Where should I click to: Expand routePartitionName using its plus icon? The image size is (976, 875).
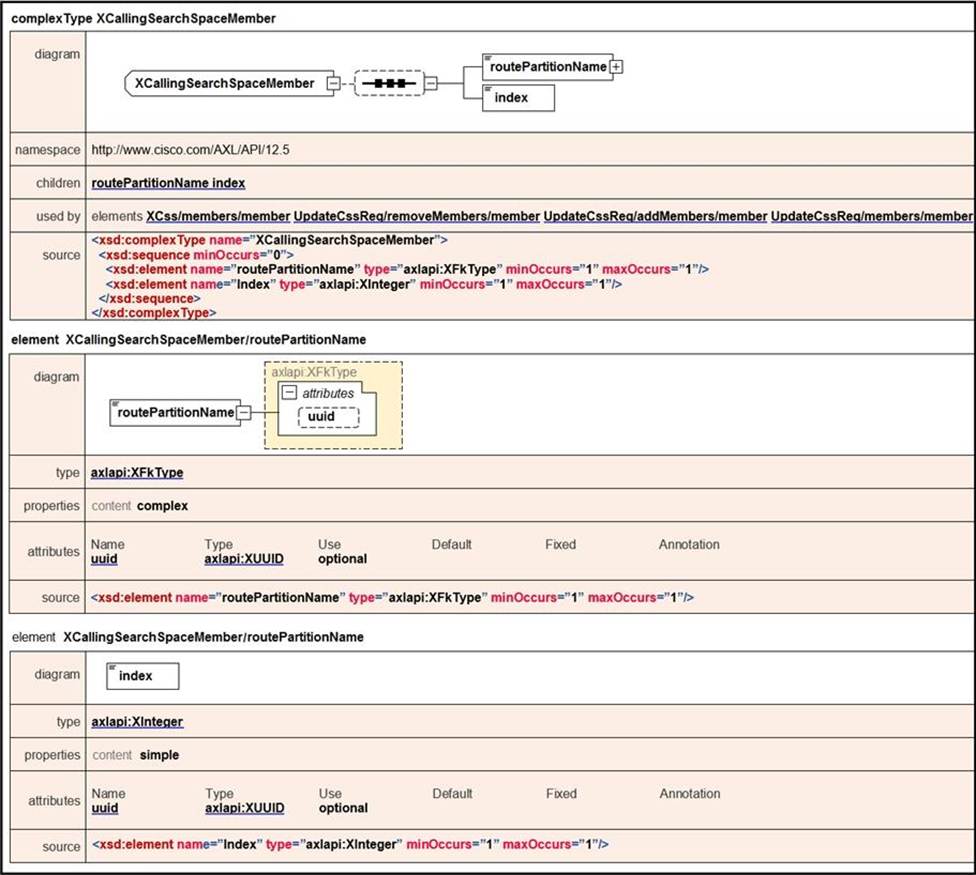click(617, 67)
